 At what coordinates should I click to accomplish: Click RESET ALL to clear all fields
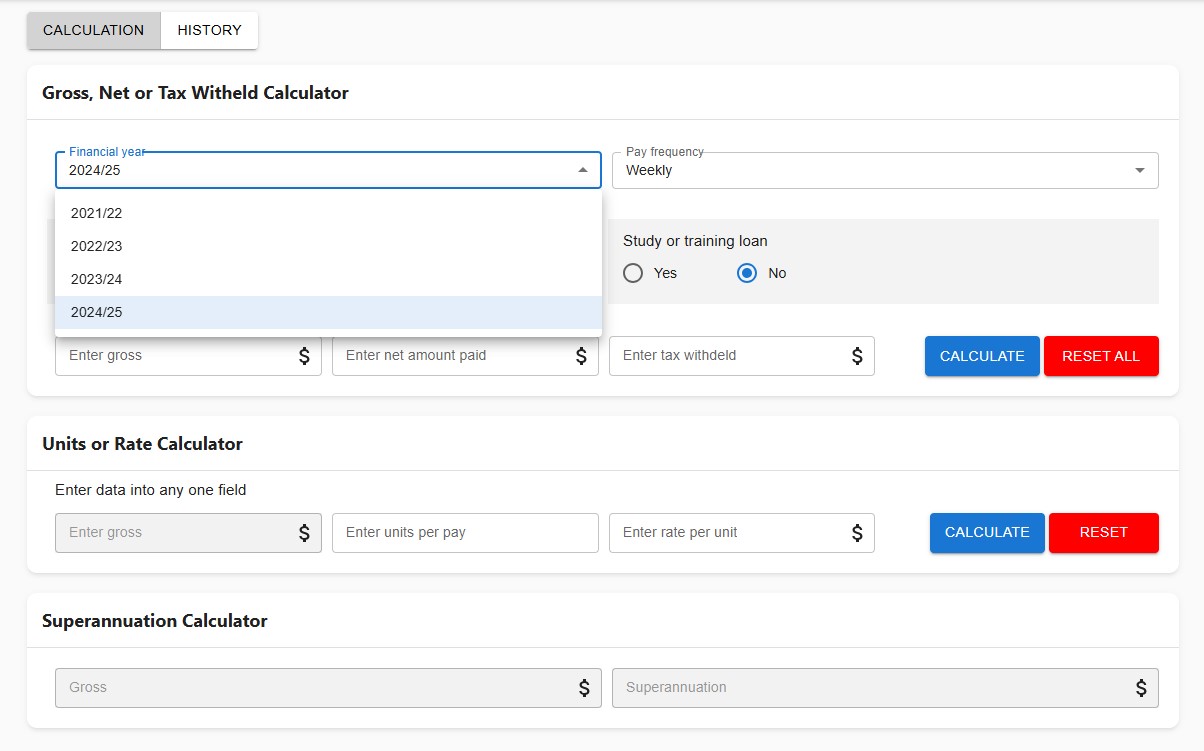[x=1101, y=356]
